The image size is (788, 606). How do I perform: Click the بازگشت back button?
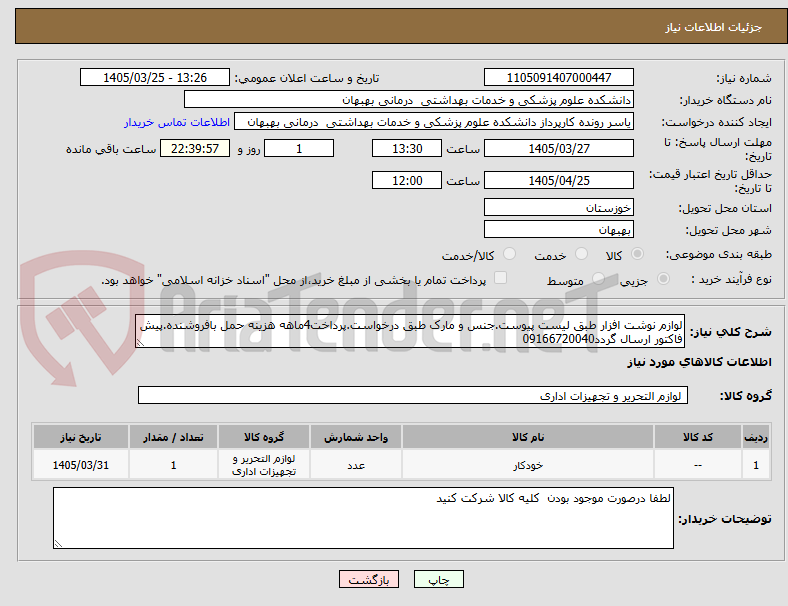[369, 579]
